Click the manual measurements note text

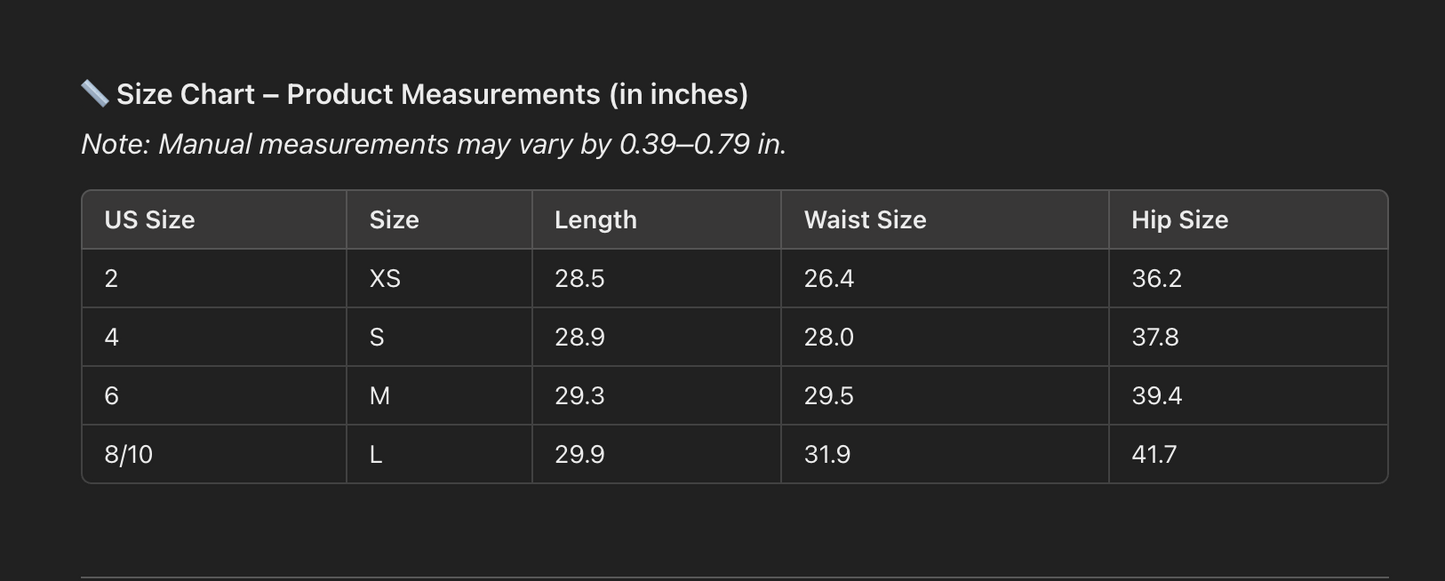tap(433, 144)
